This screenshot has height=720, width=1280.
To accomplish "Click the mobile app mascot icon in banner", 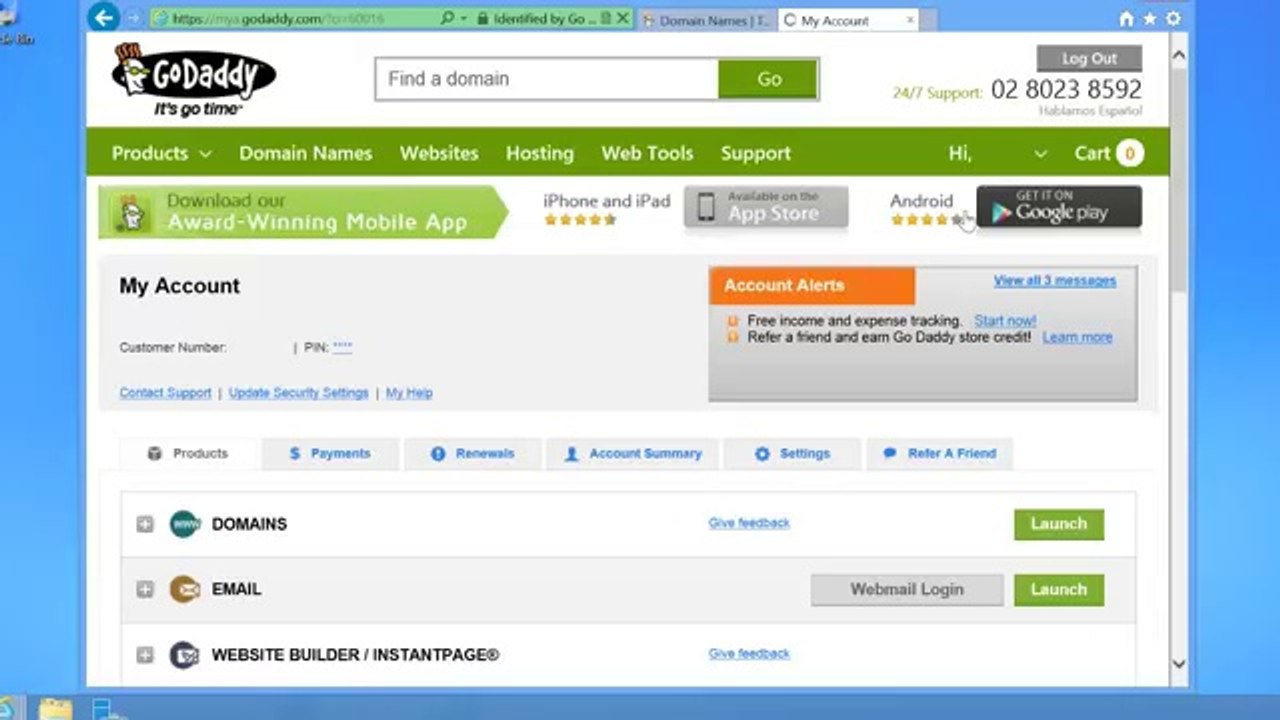I will point(131,213).
